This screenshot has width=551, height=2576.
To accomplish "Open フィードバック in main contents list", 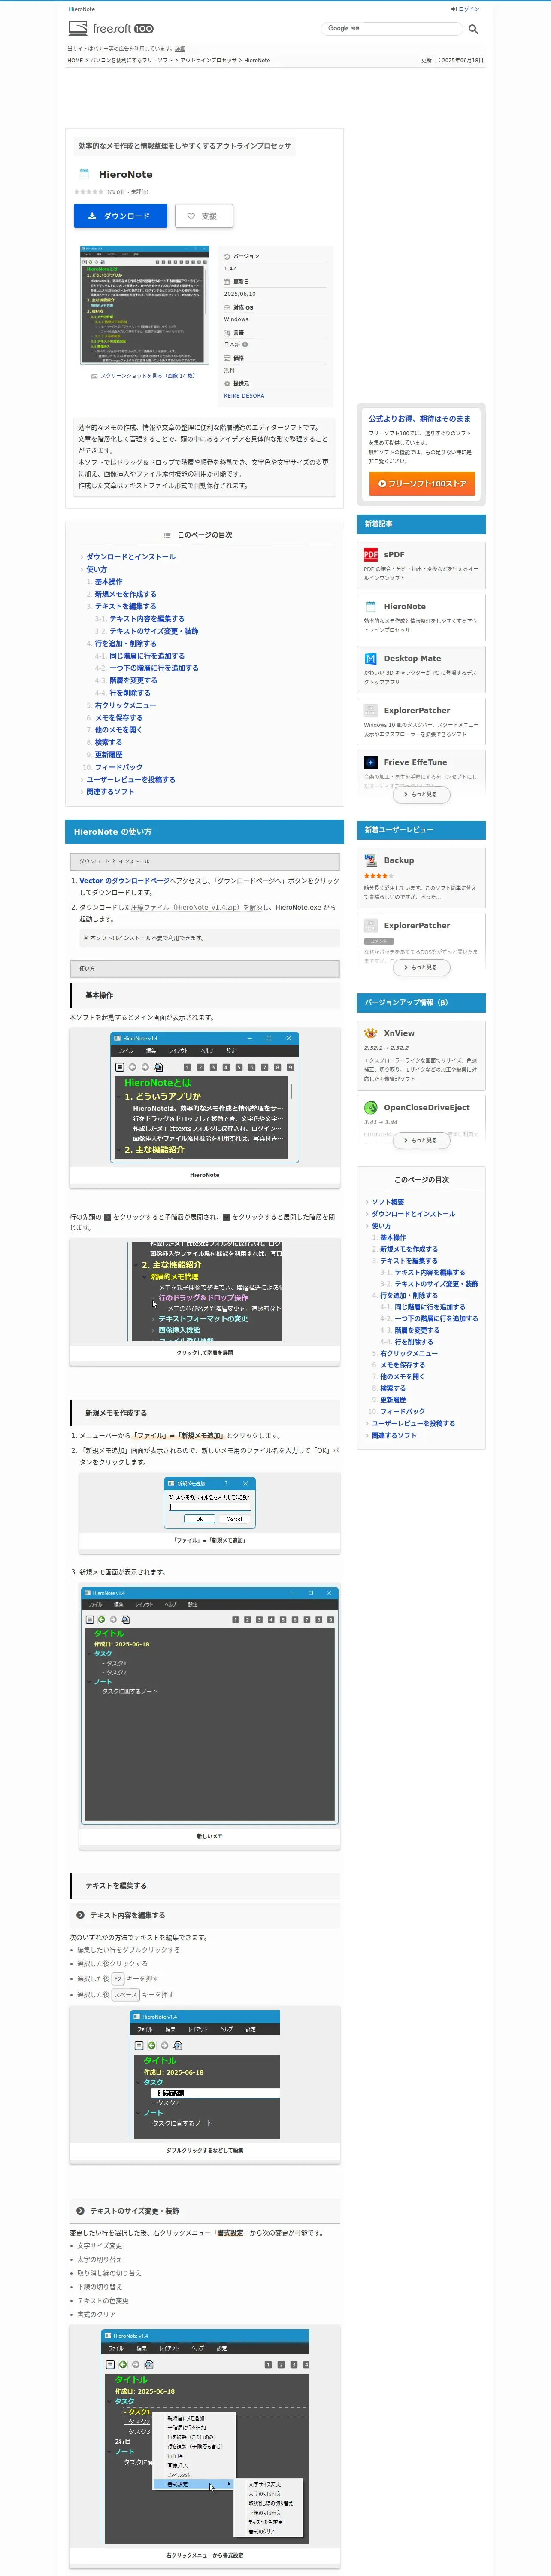I will tap(119, 767).
